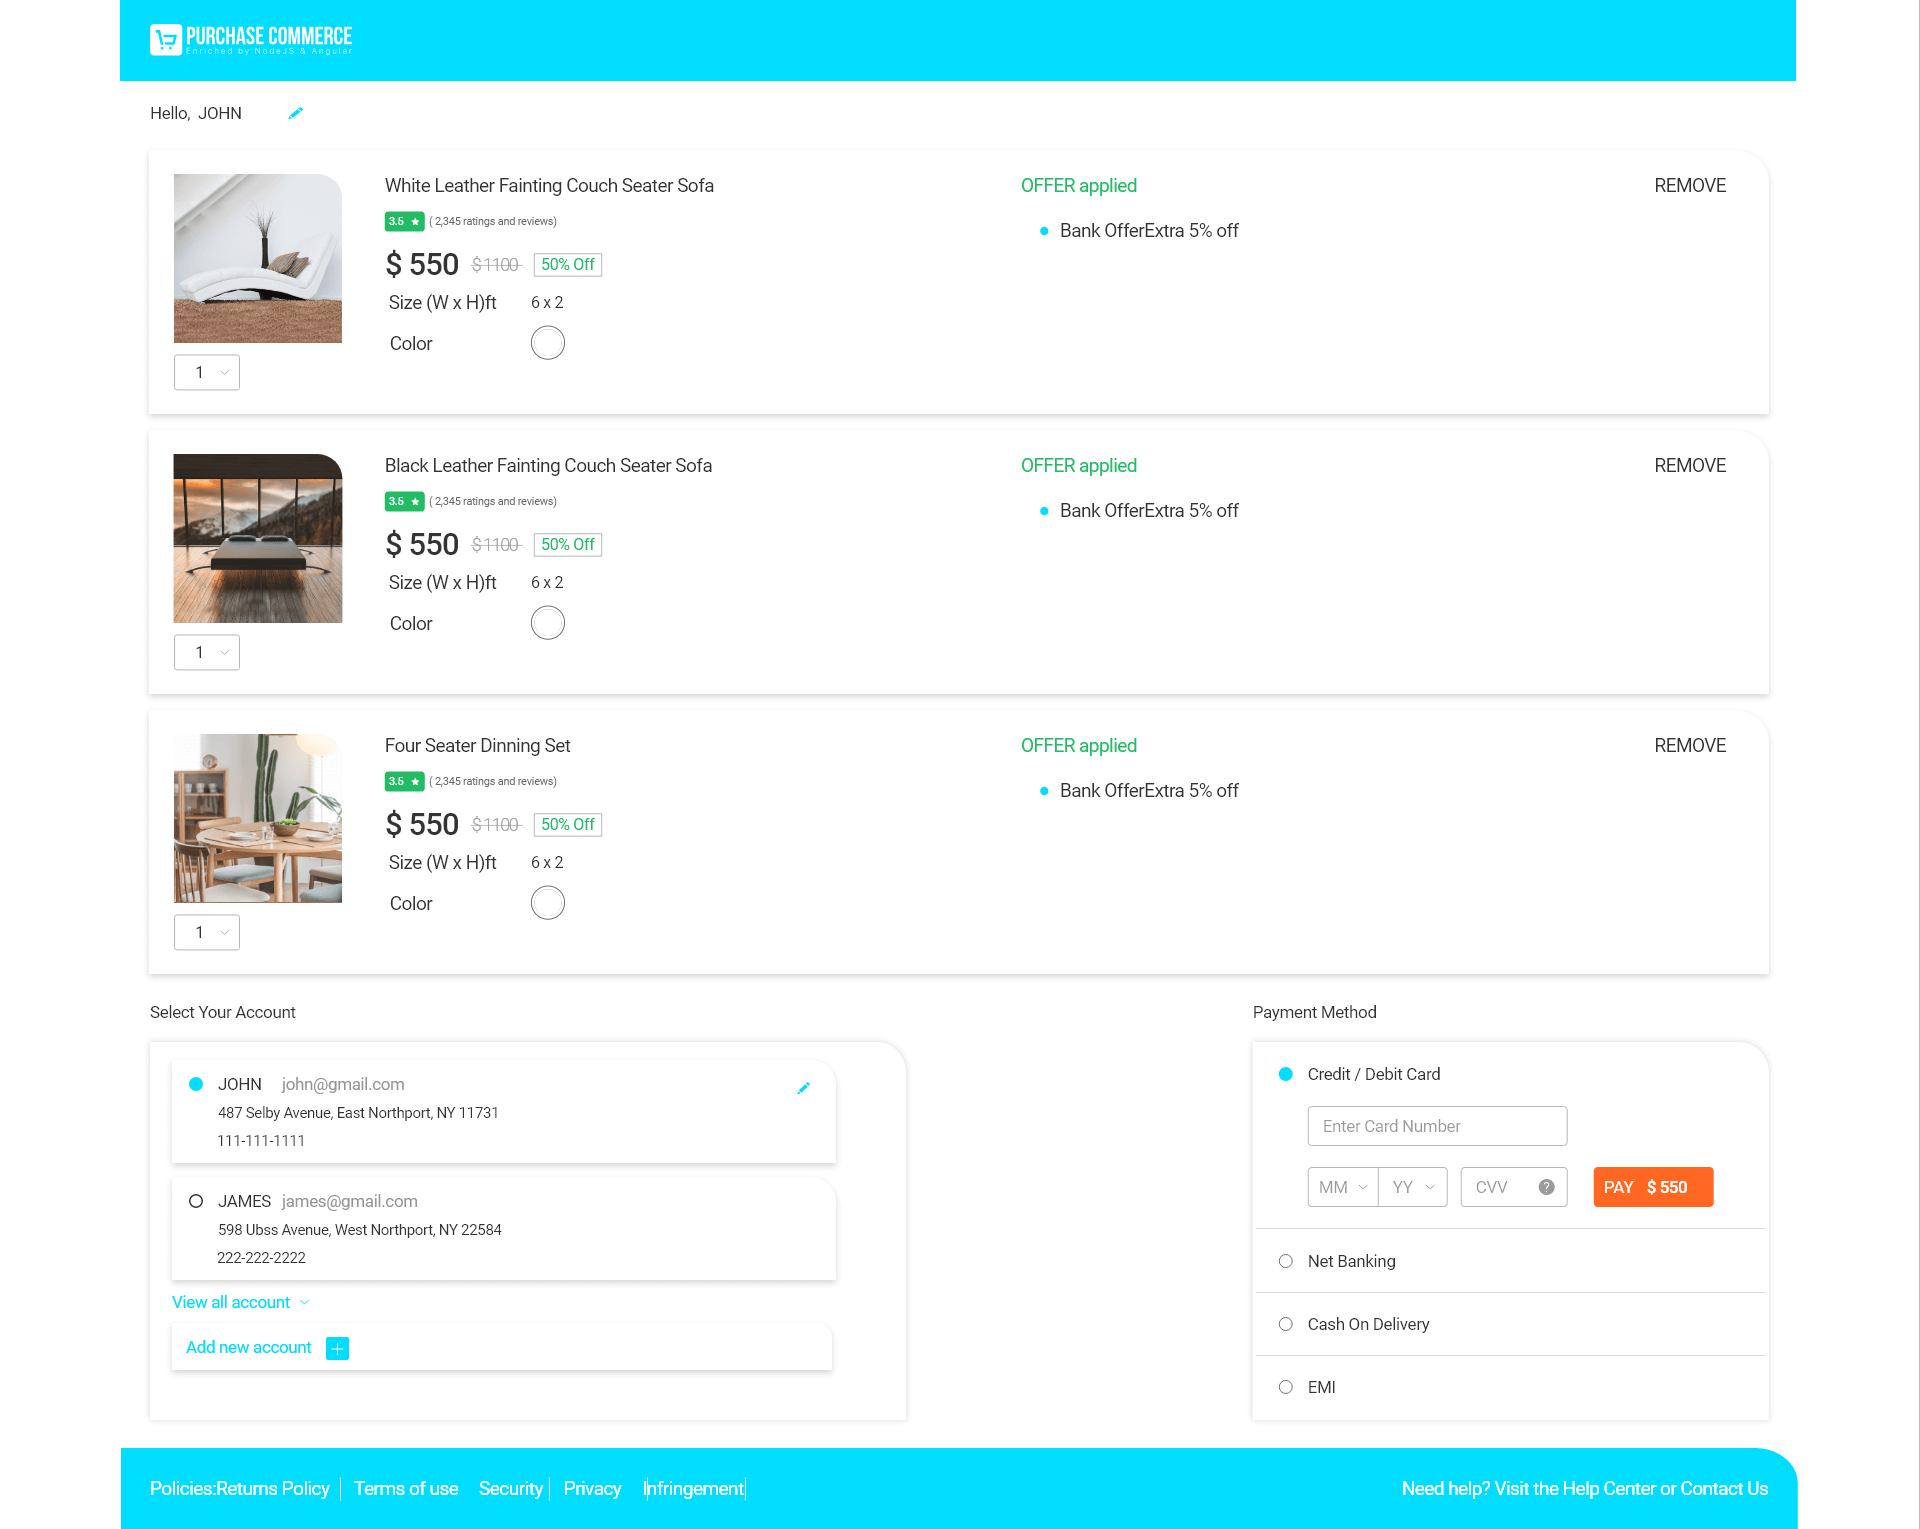The width and height of the screenshot is (1920, 1529).
Task: Click the CVV help question mark icon
Action: coord(1544,1186)
